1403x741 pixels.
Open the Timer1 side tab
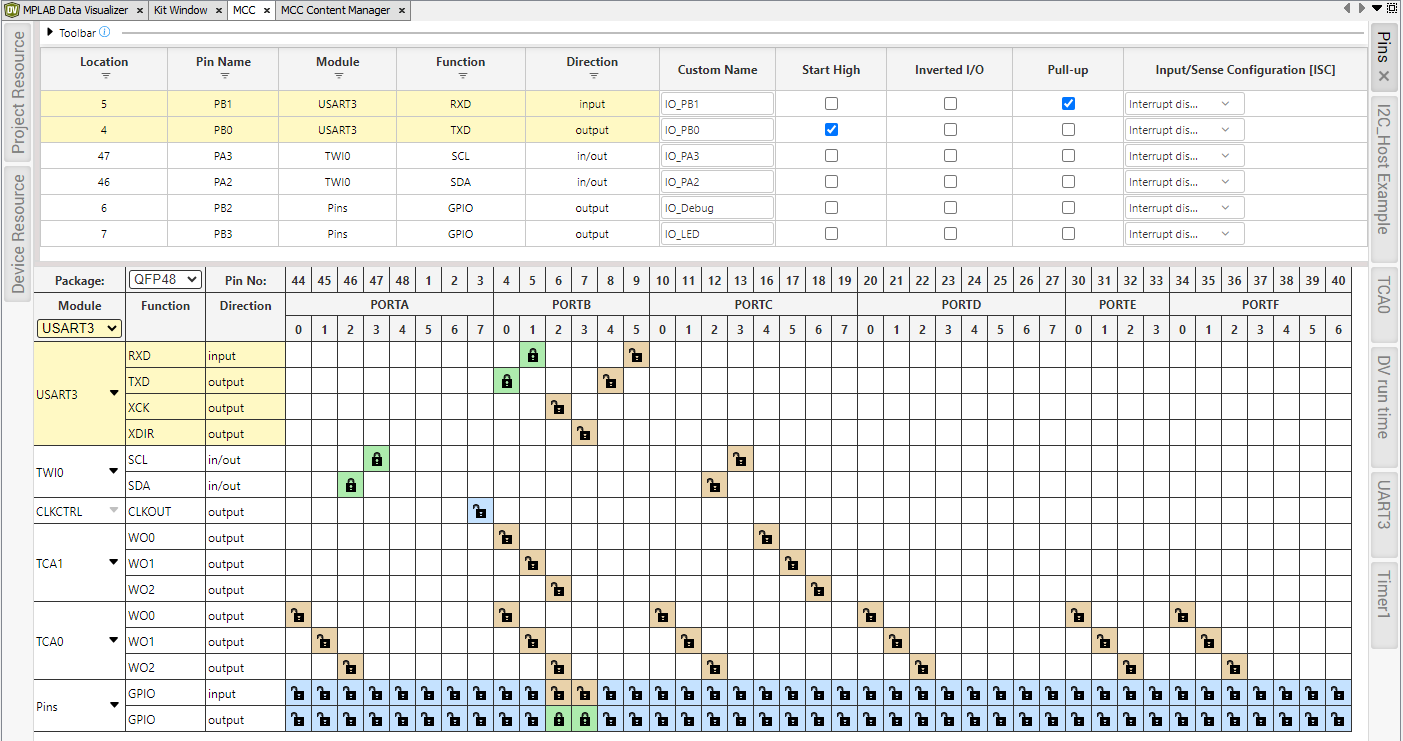coord(1384,607)
